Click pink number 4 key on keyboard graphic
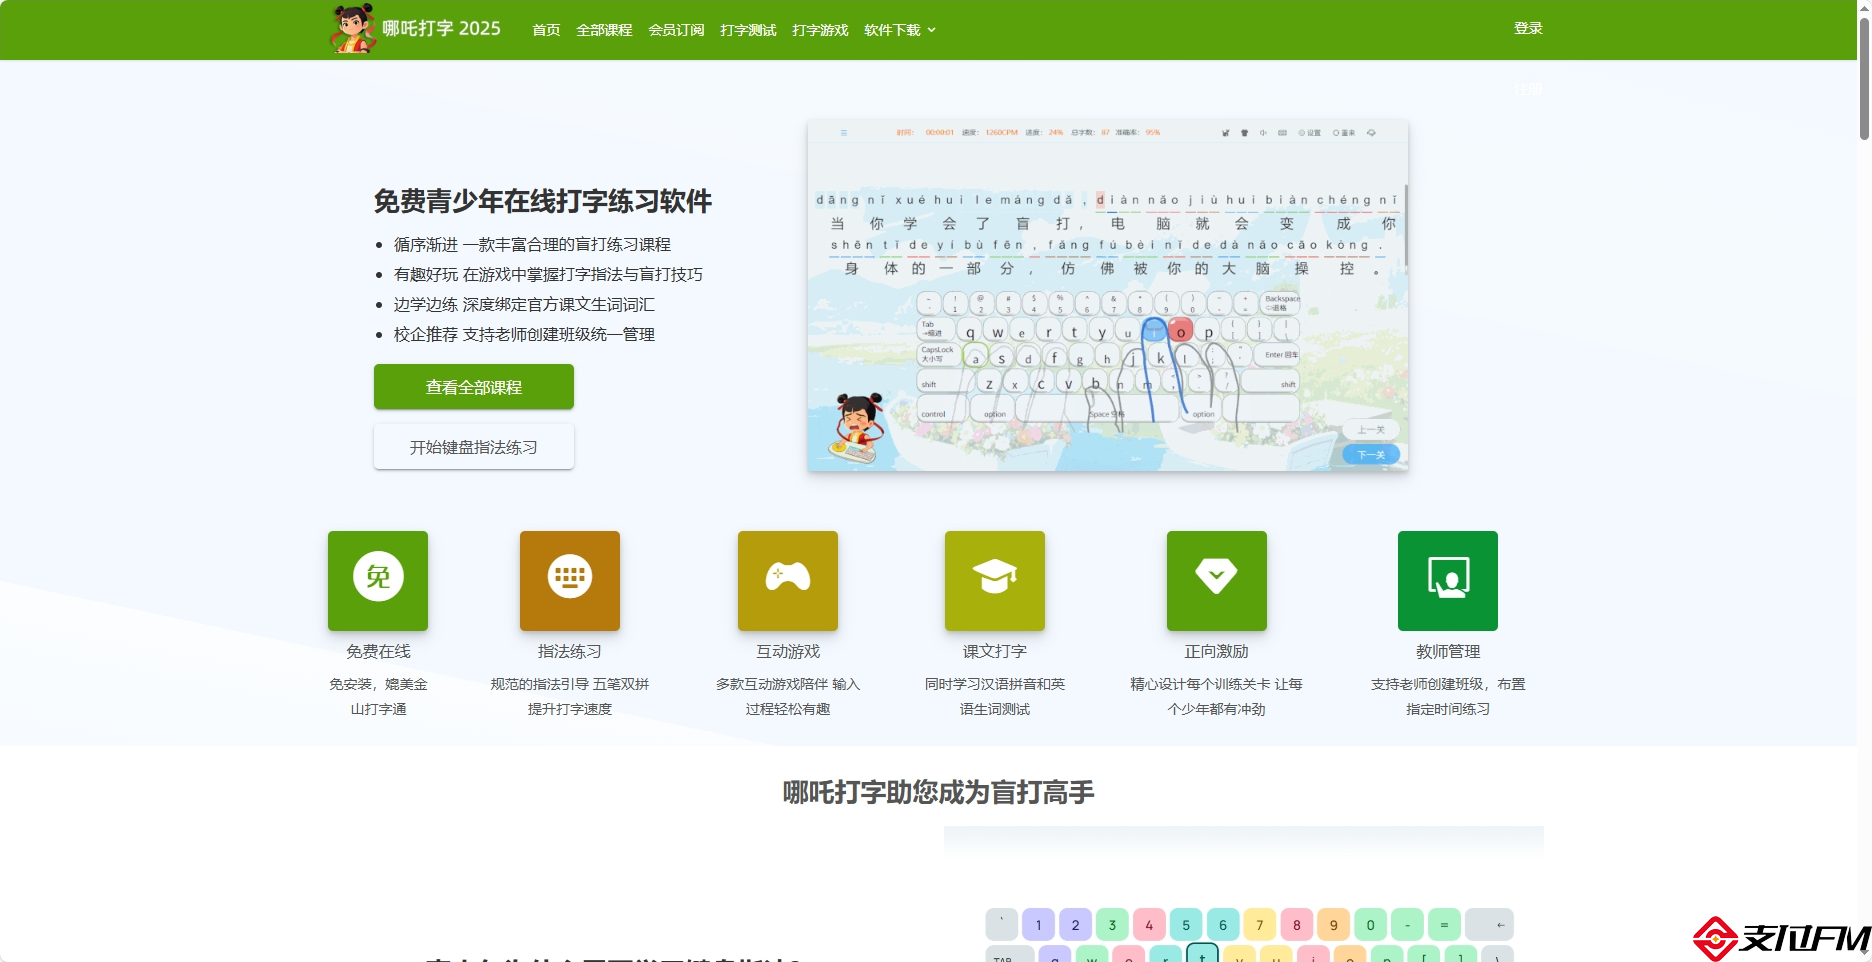The image size is (1872, 962). (x=1149, y=924)
